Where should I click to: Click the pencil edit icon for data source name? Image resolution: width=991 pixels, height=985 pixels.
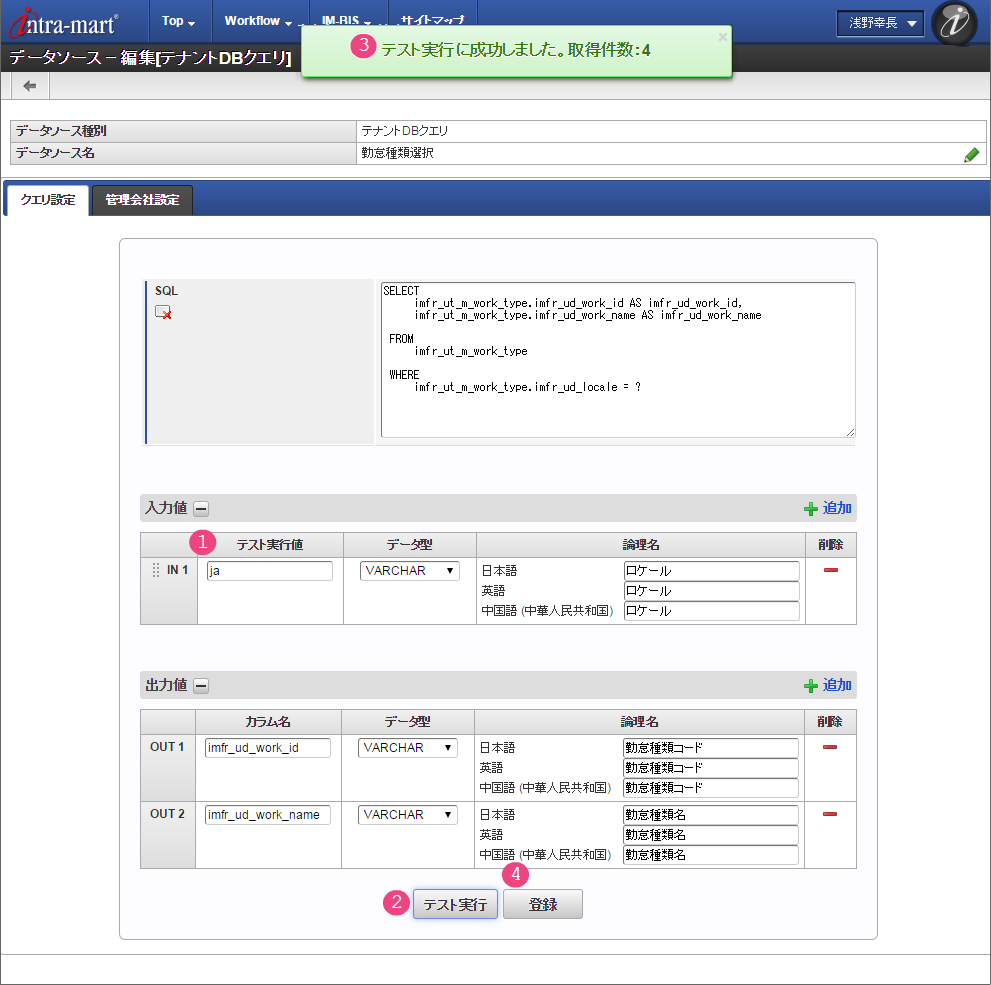971,154
